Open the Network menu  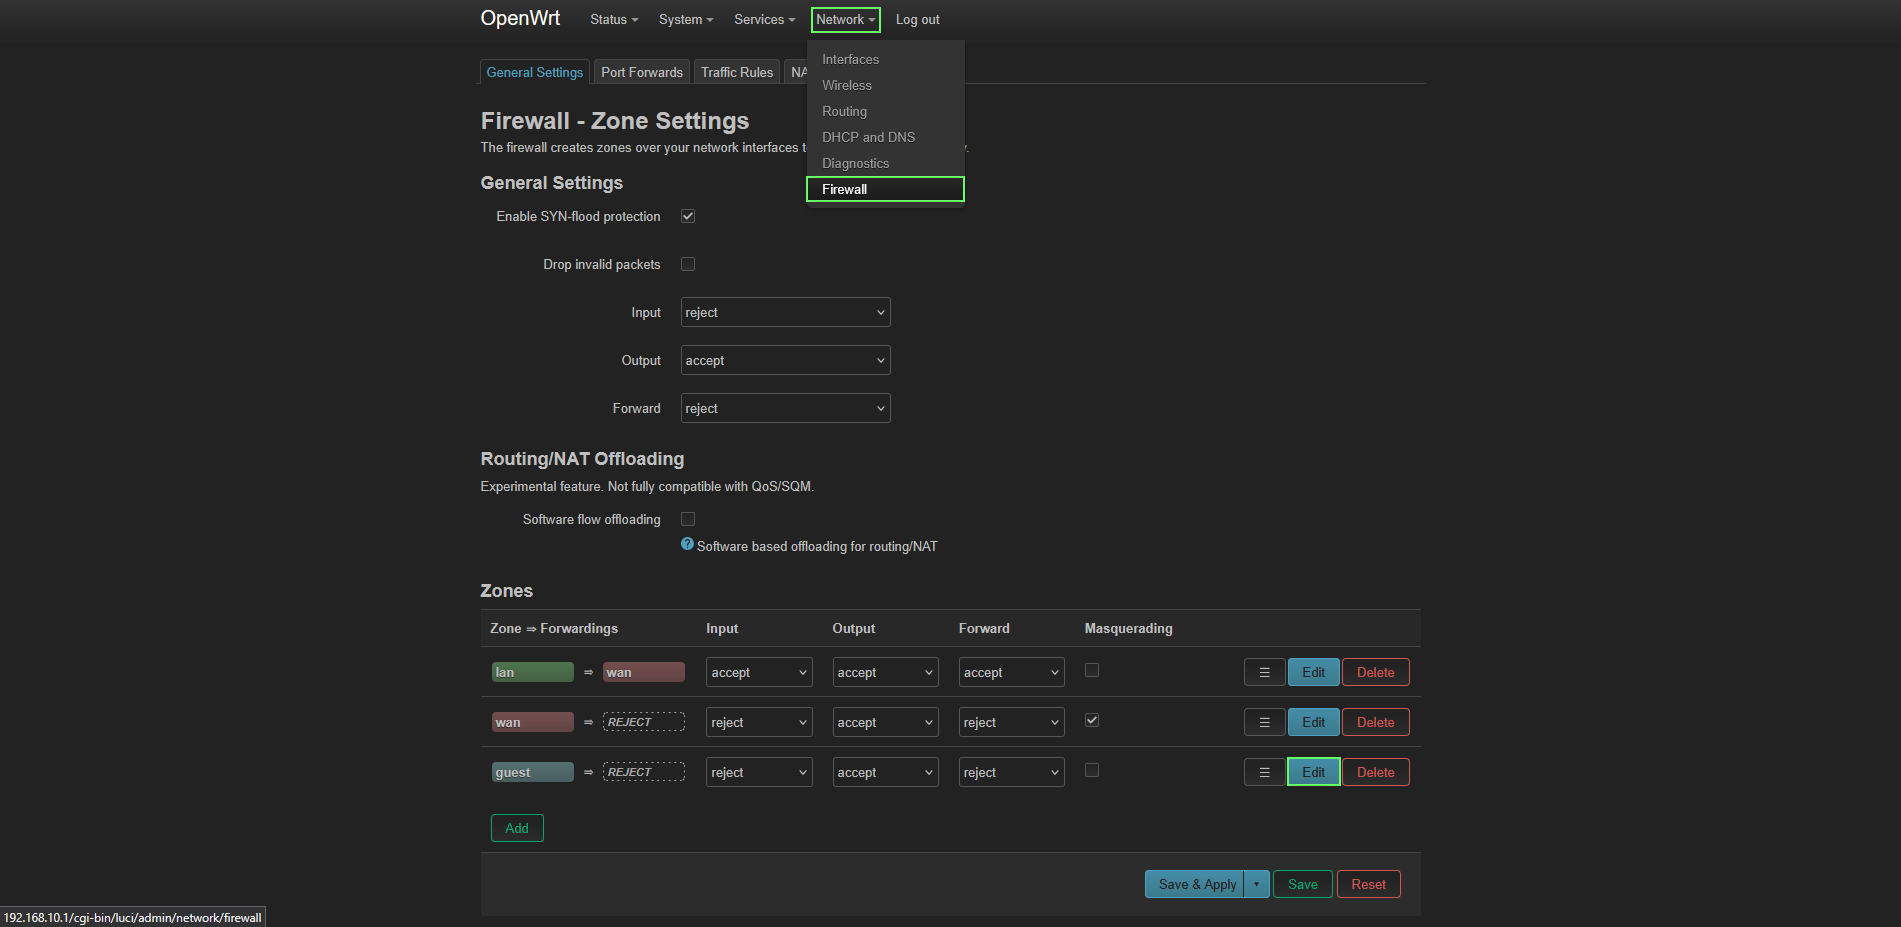[845, 19]
